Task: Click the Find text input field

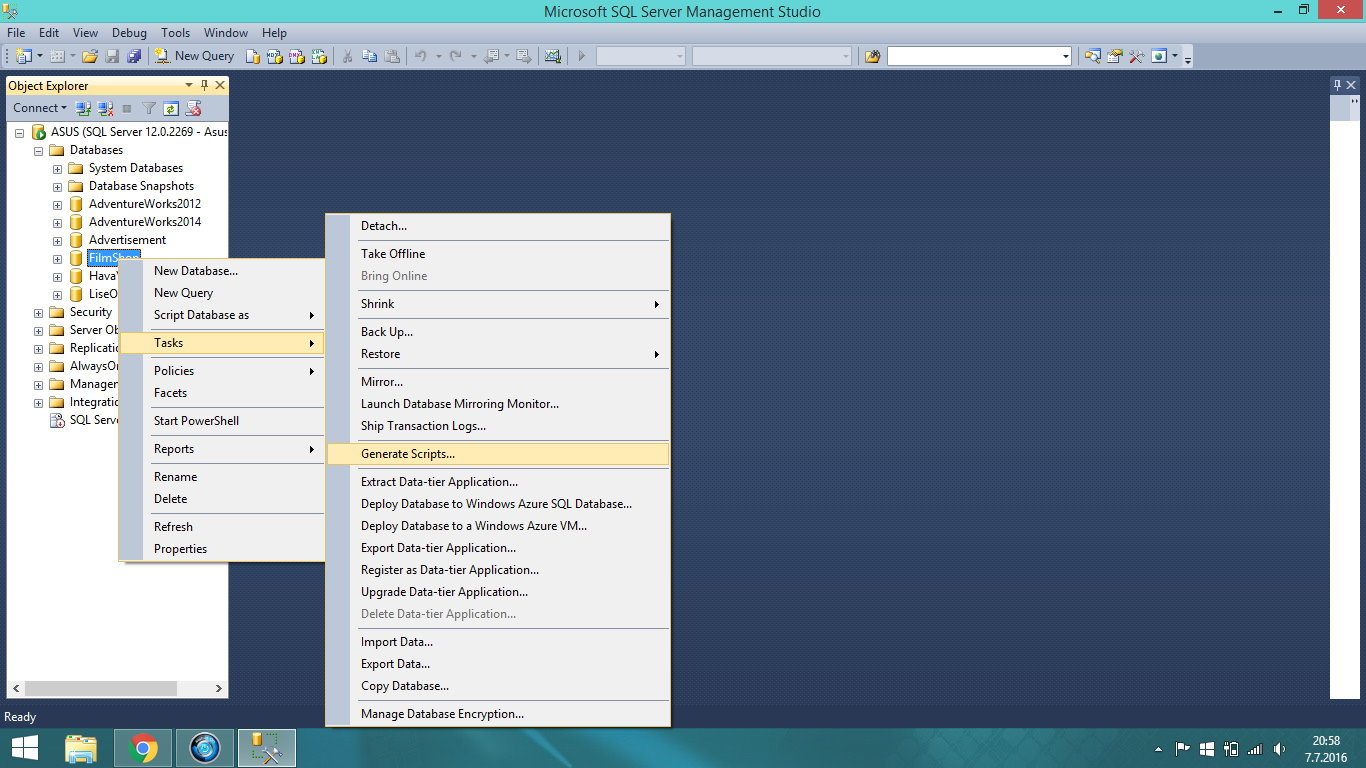Action: coord(973,56)
